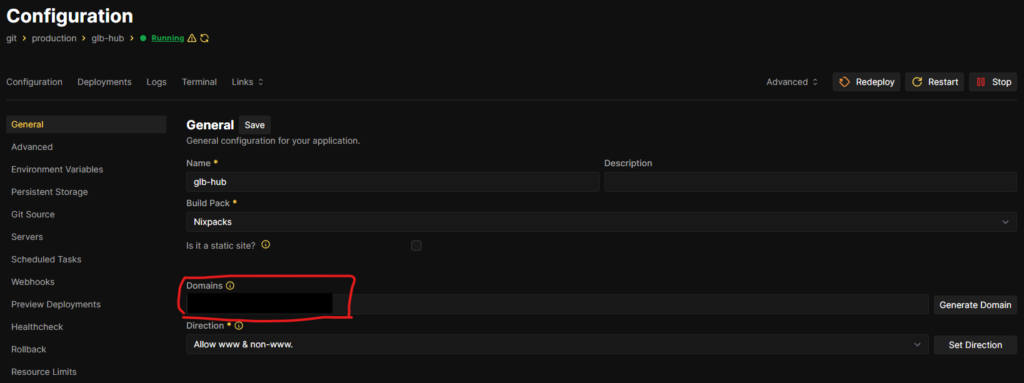Open the Configuration tab
This screenshot has width=1024, height=383.
tap(34, 82)
